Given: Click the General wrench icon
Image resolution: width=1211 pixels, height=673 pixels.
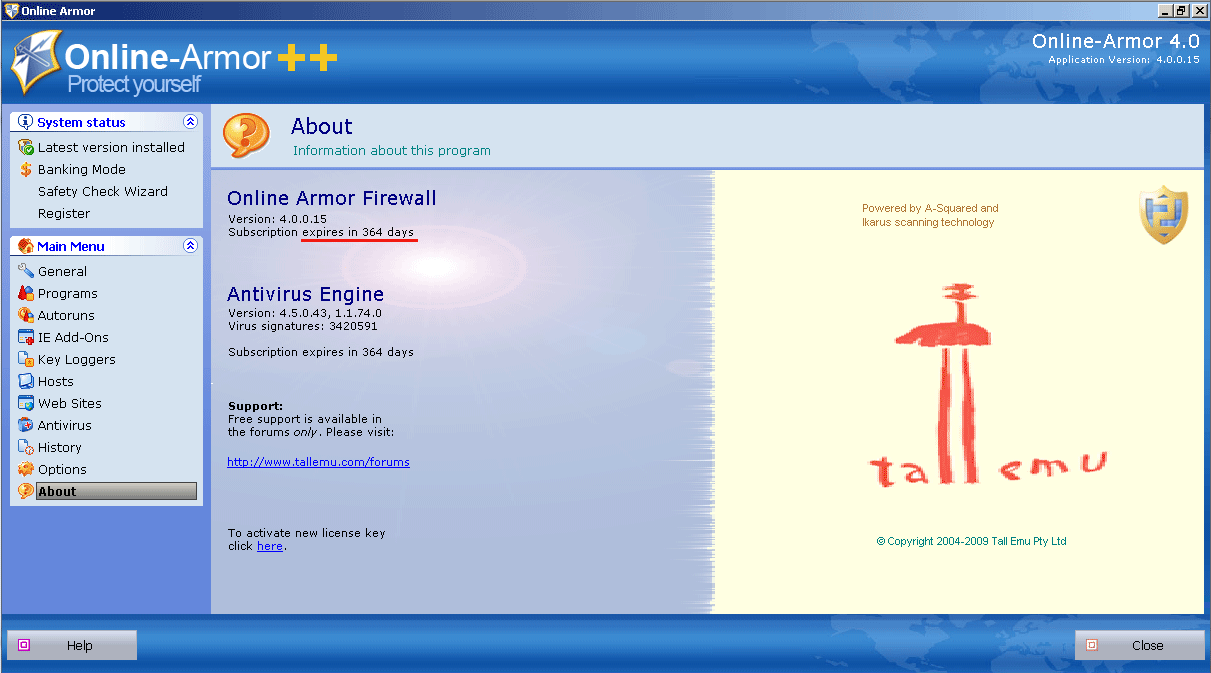Looking at the screenshot, I should 26,271.
